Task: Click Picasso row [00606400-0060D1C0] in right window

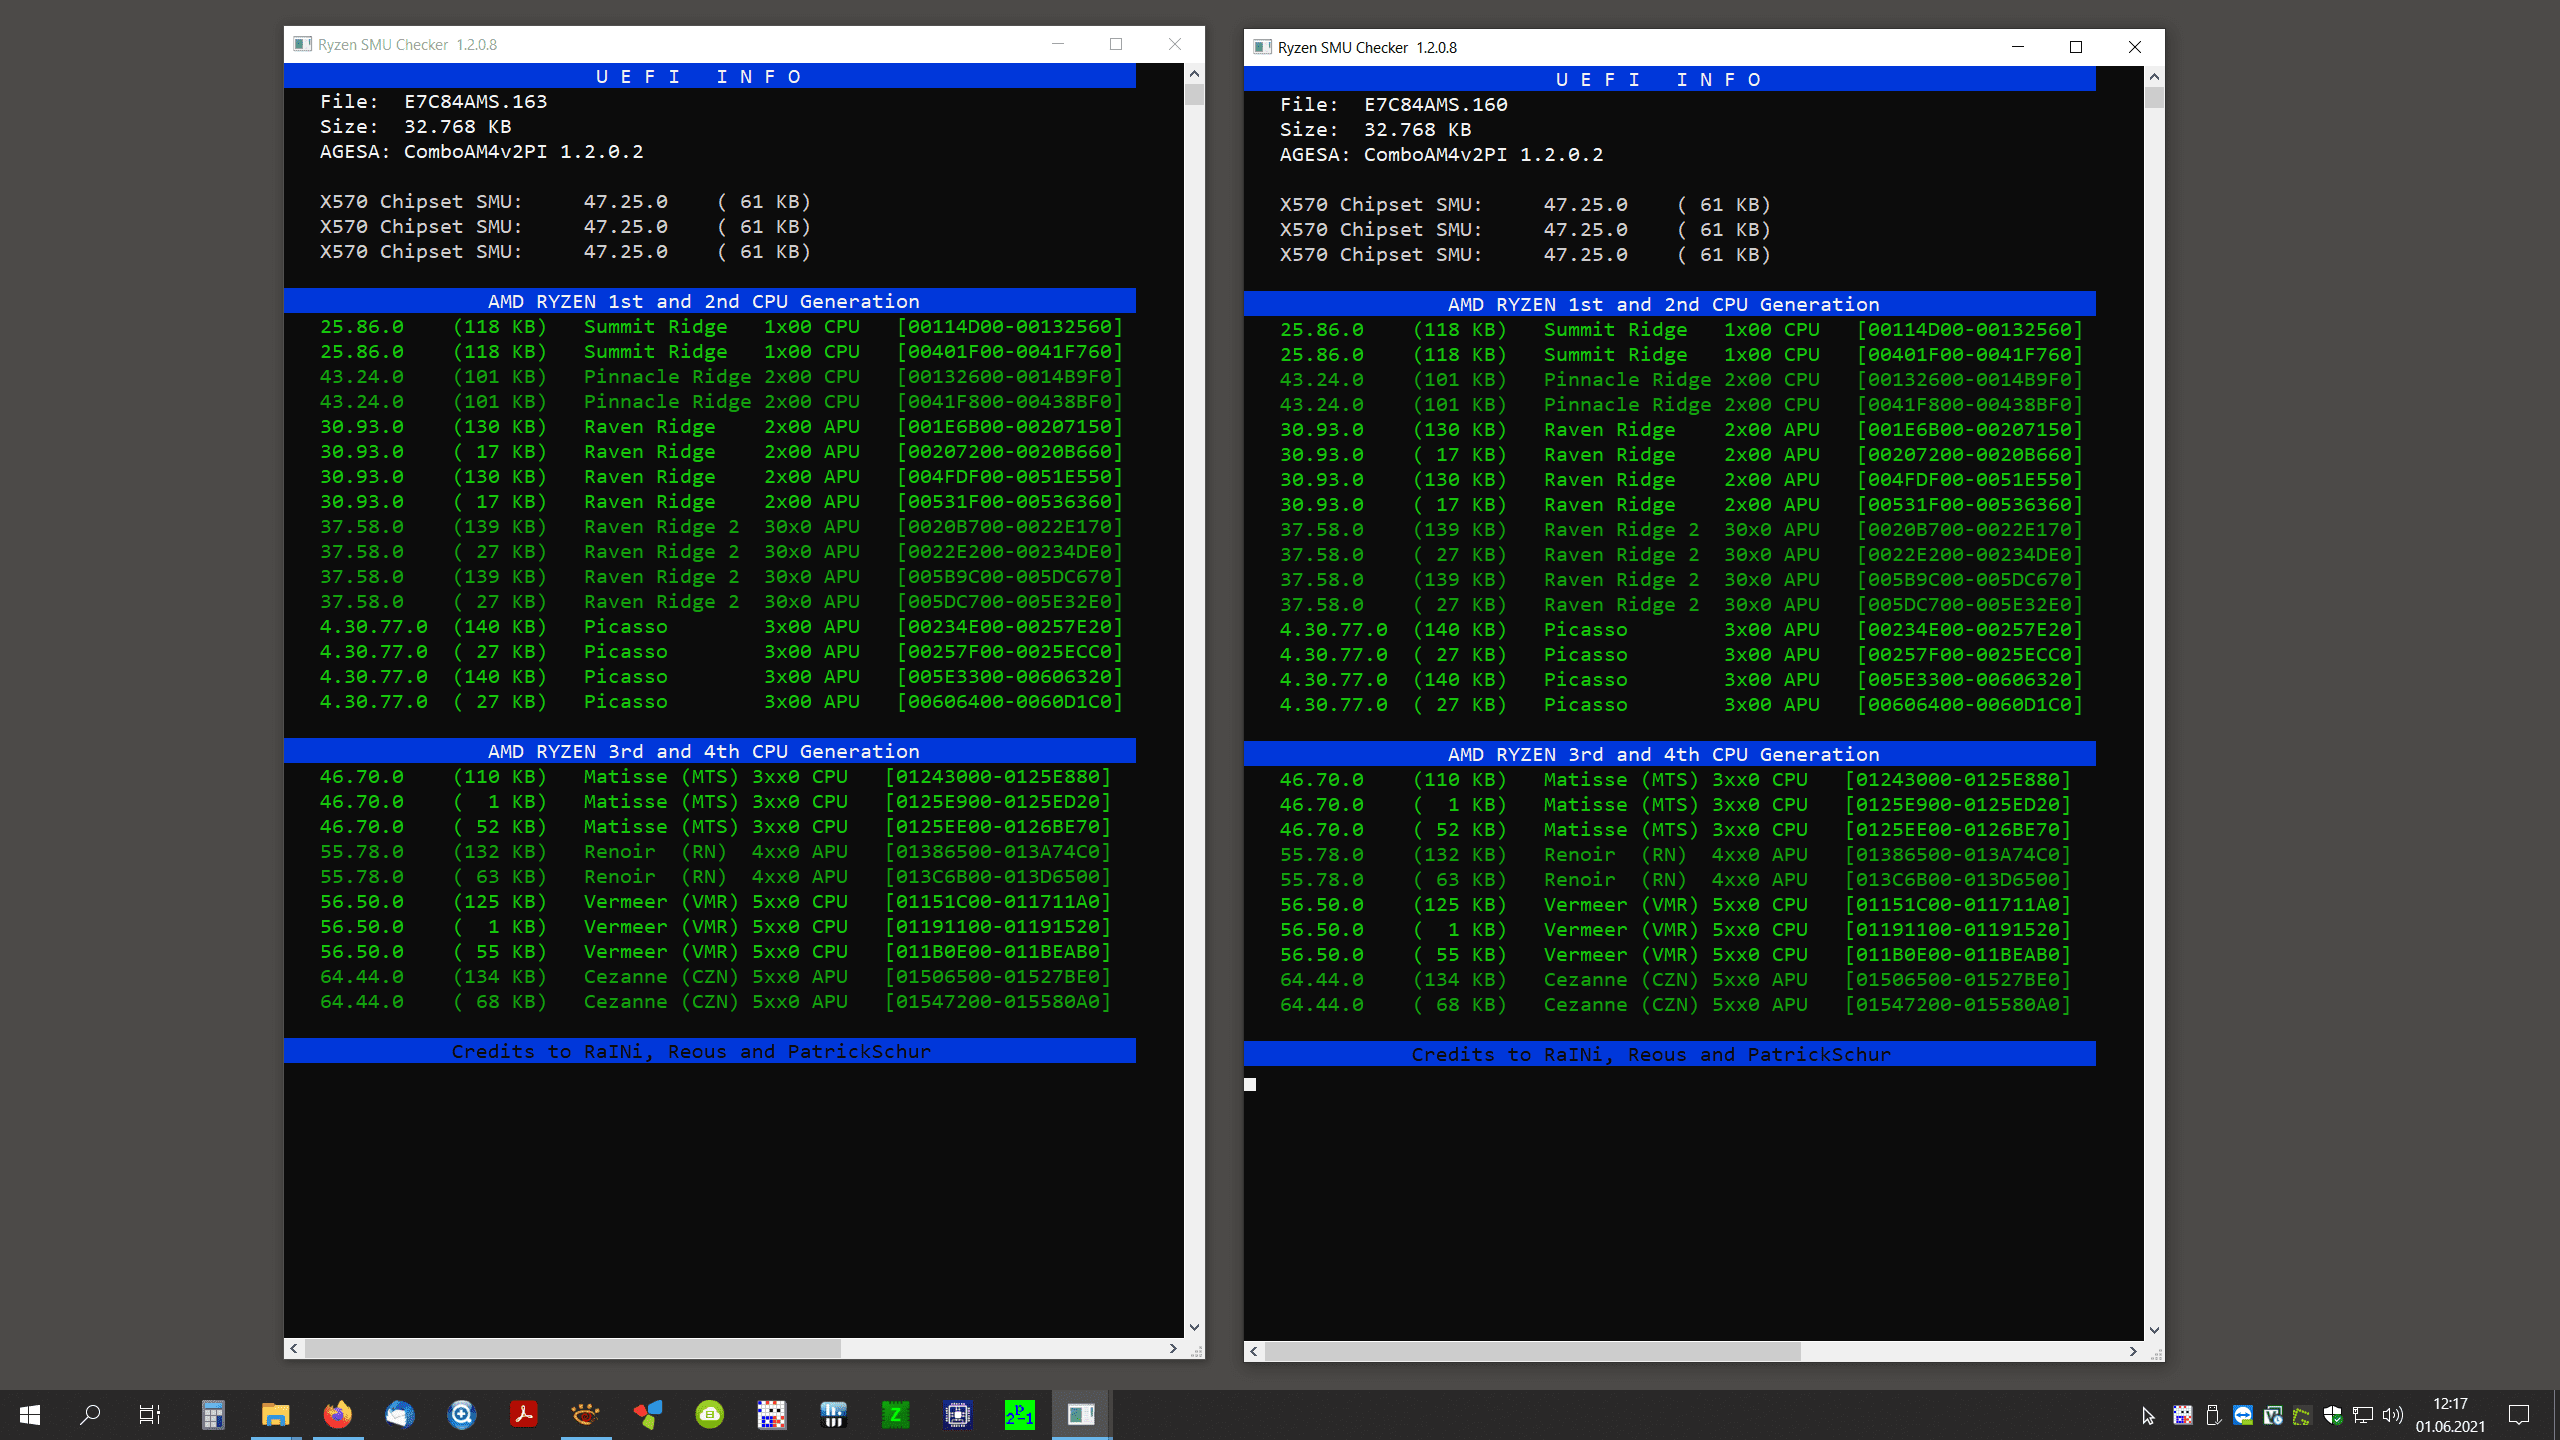Action: [x=1681, y=704]
